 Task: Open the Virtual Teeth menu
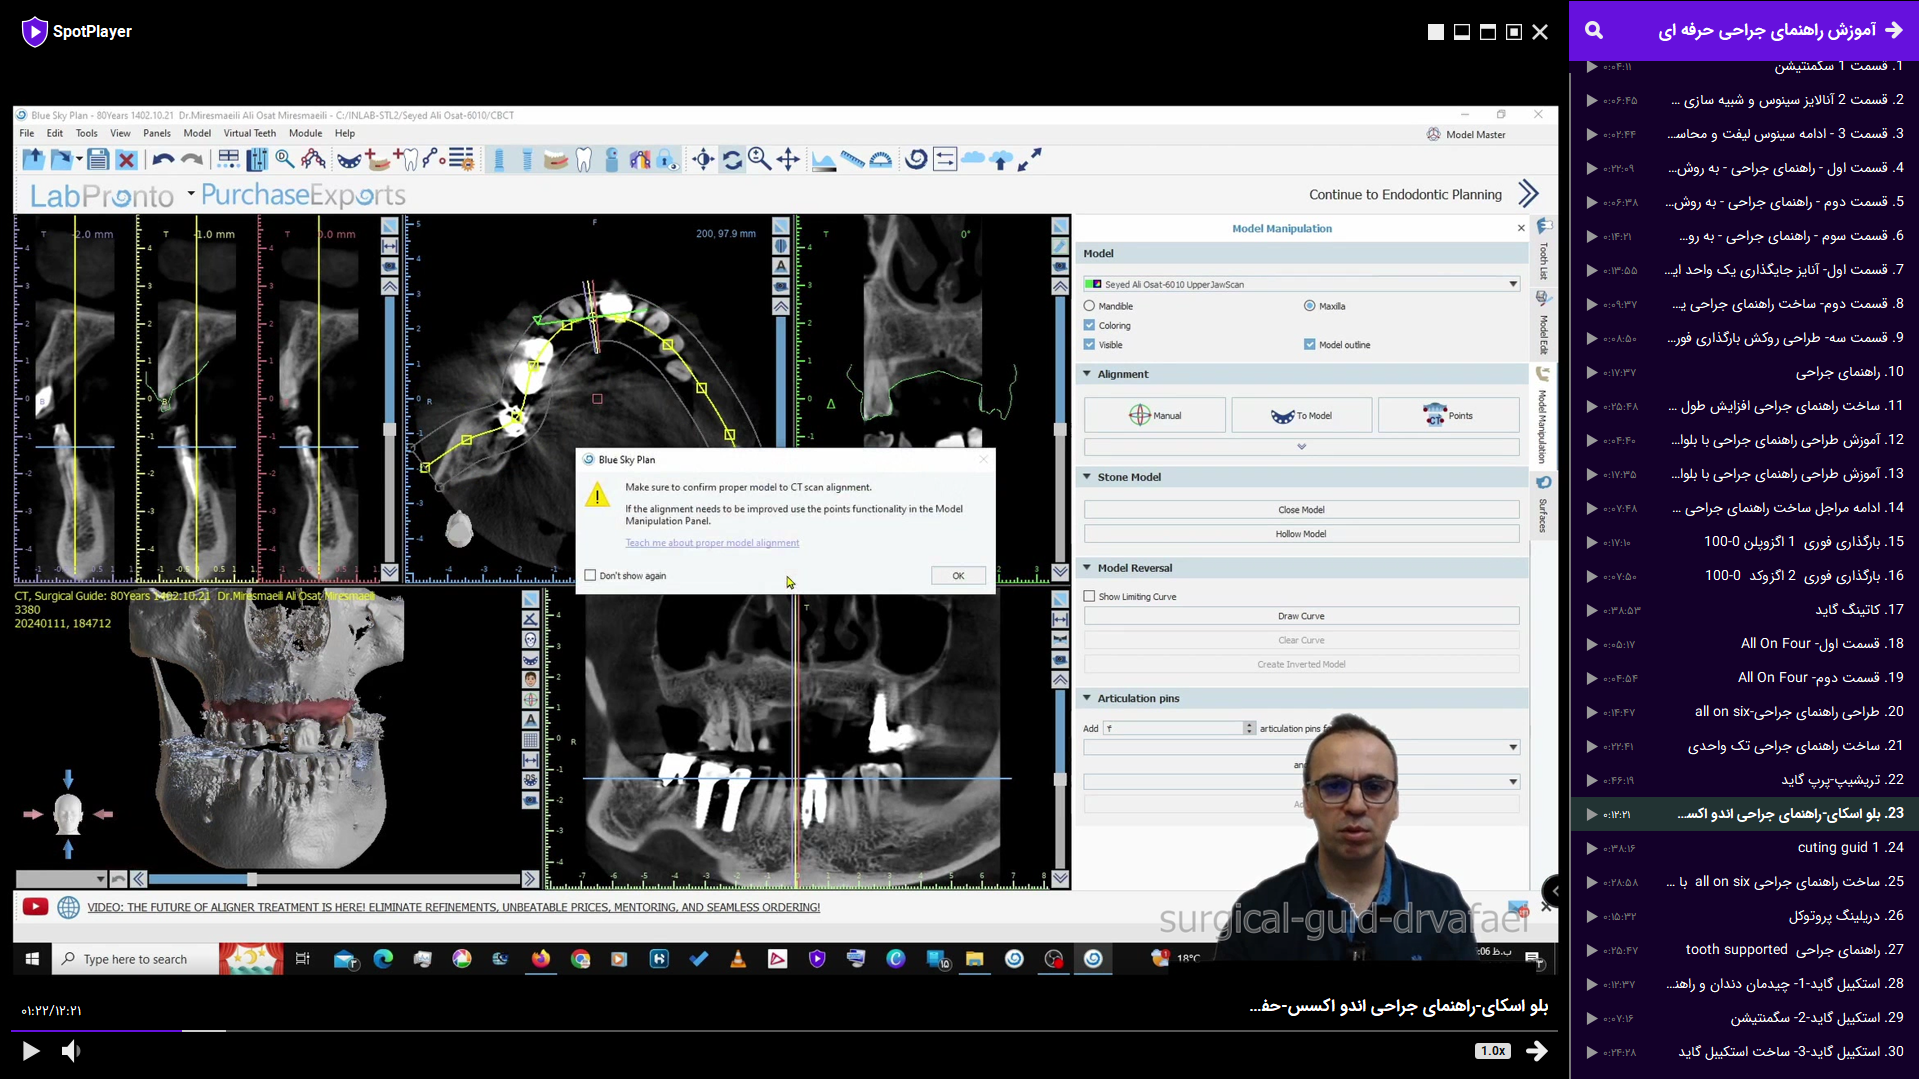tap(250, 133)
